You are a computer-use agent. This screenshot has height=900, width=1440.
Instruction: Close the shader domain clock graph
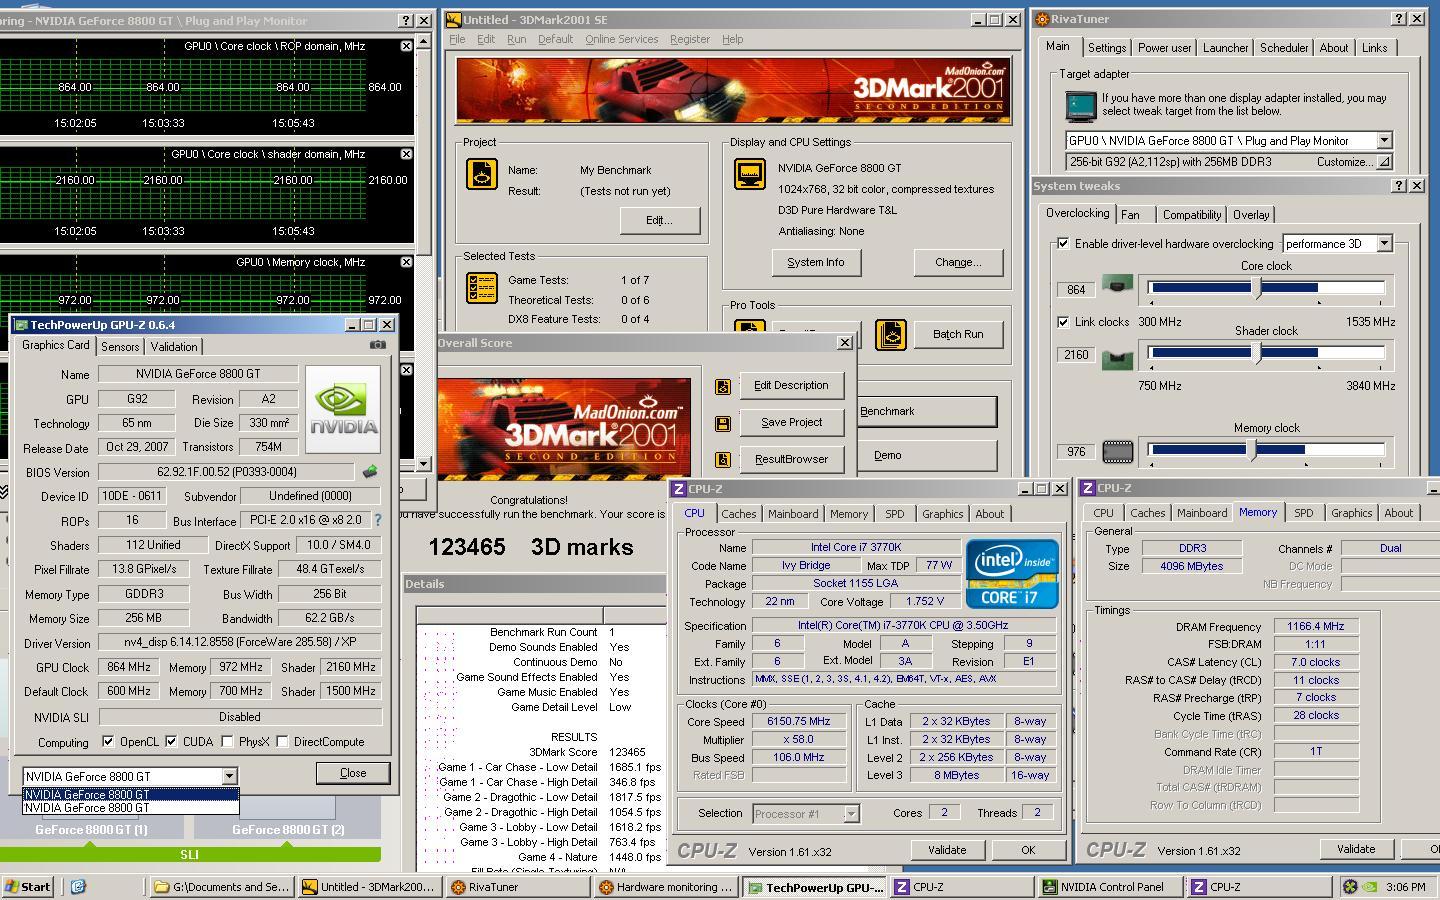pyautogui.click(x=406, y=154)
